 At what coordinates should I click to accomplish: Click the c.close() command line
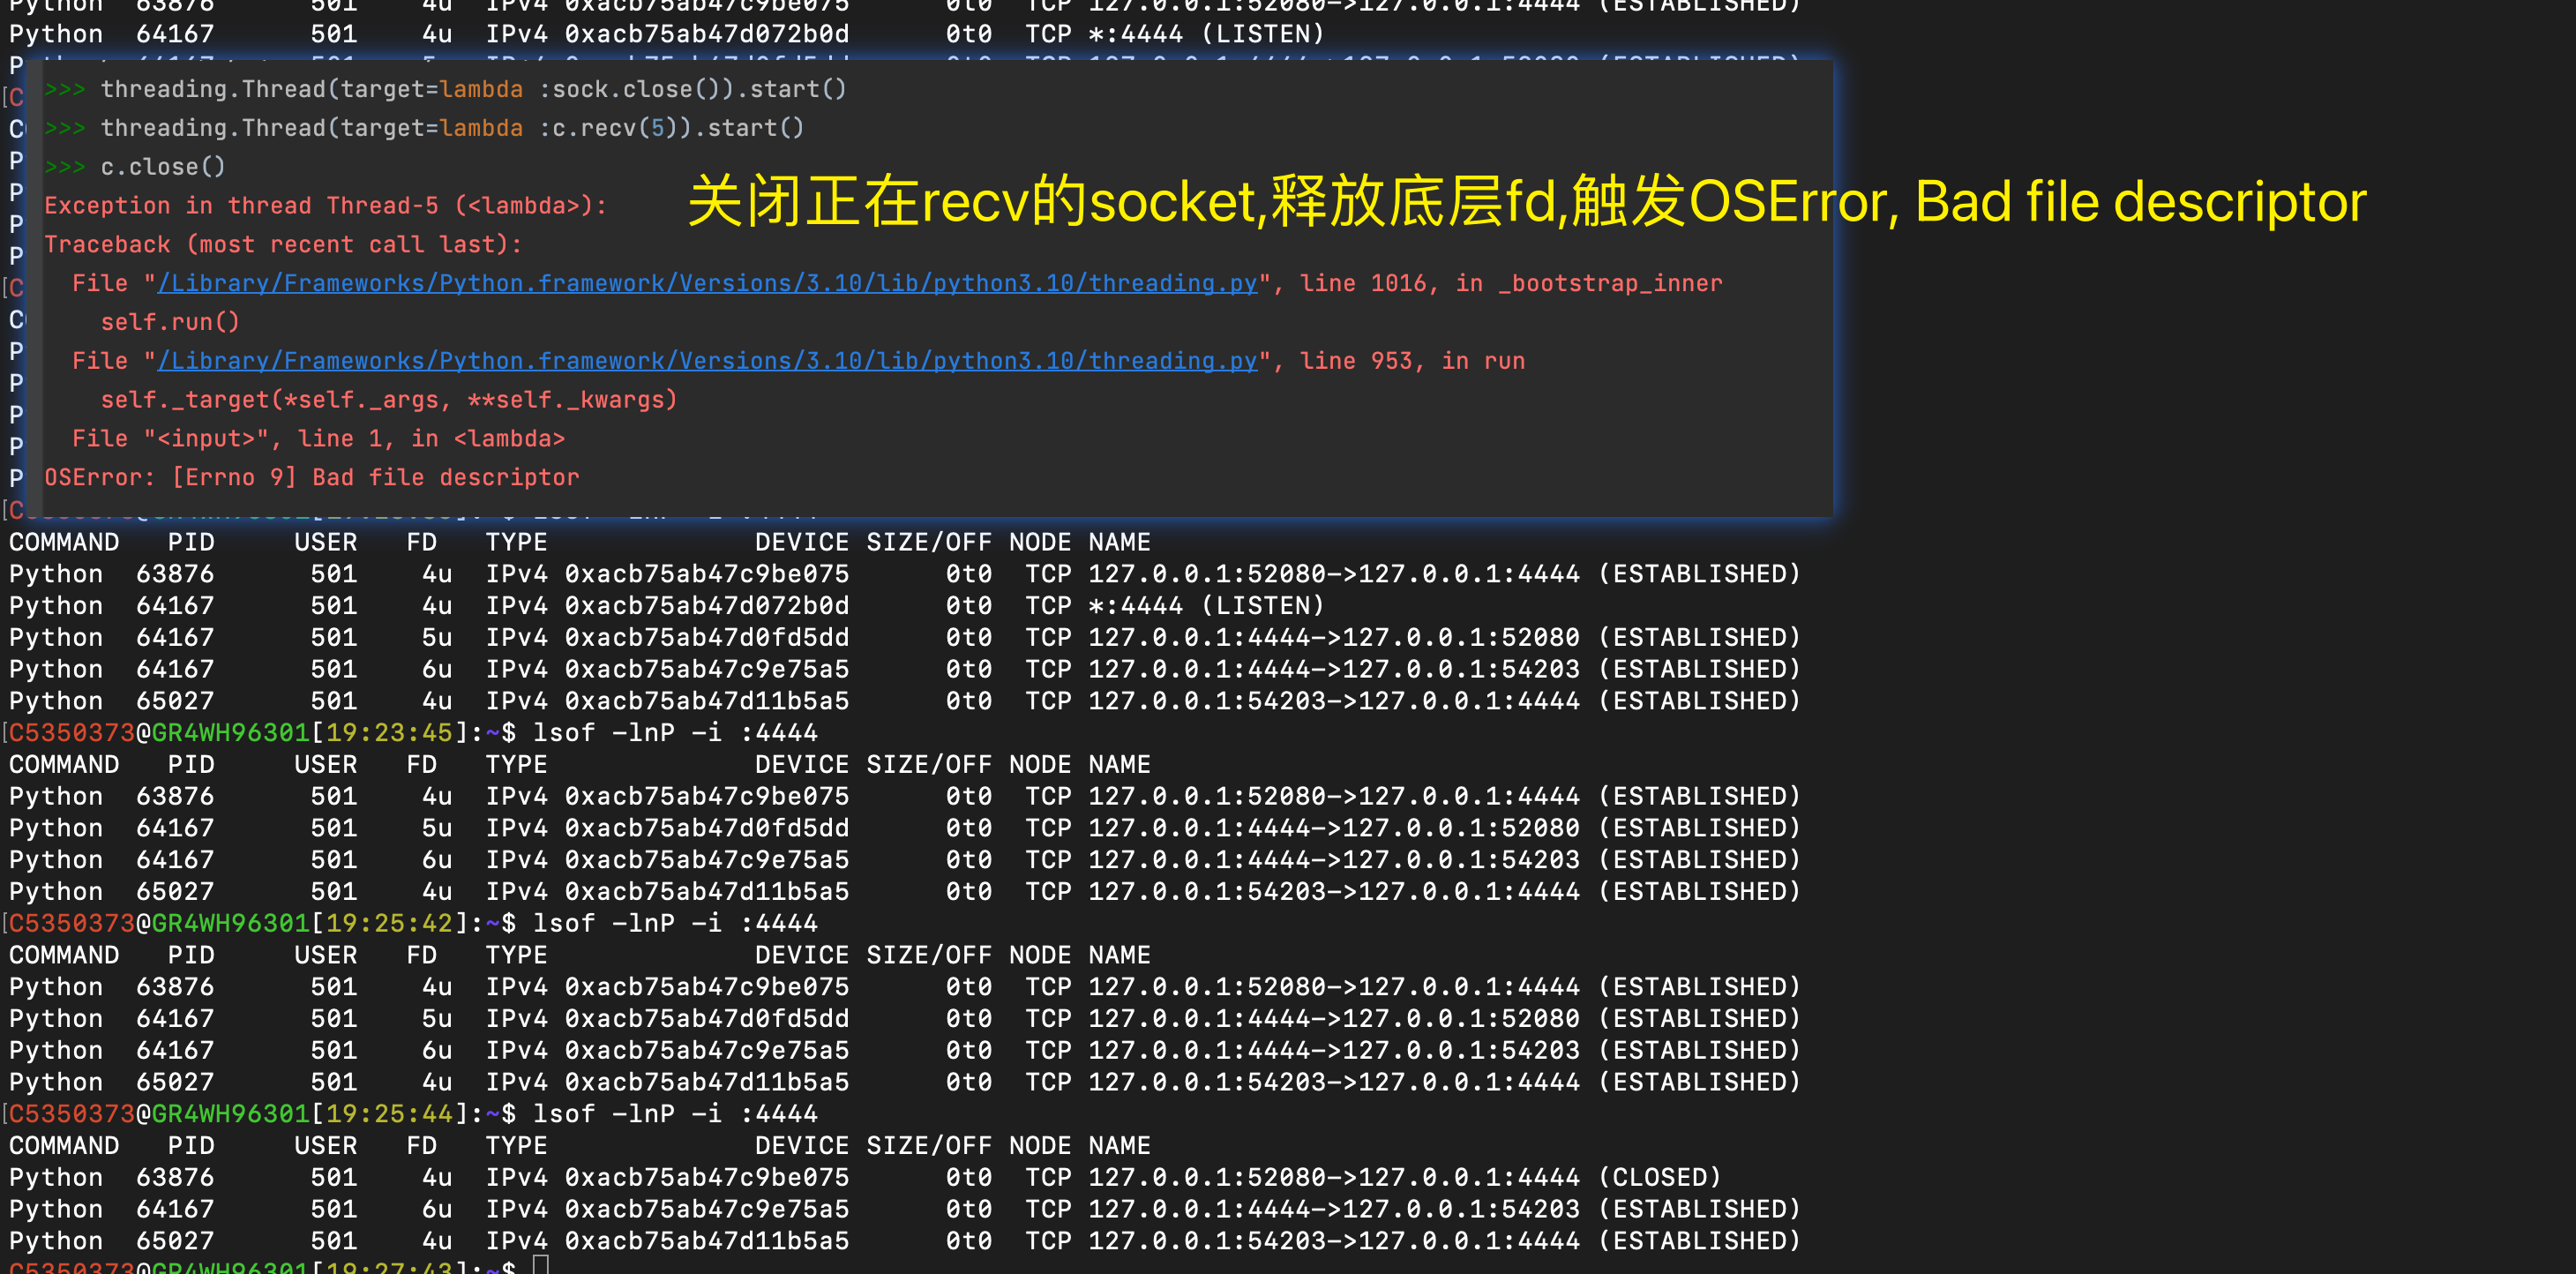point(162,167)
